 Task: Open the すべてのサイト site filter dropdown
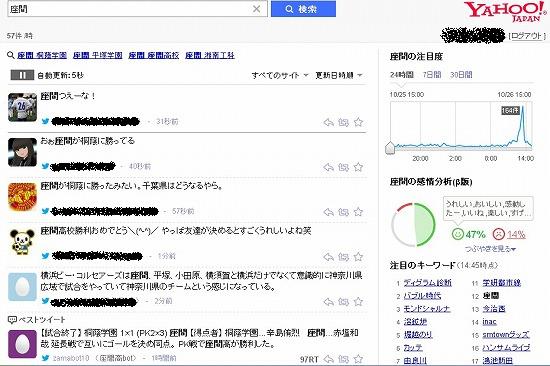(x=280, y=75)
